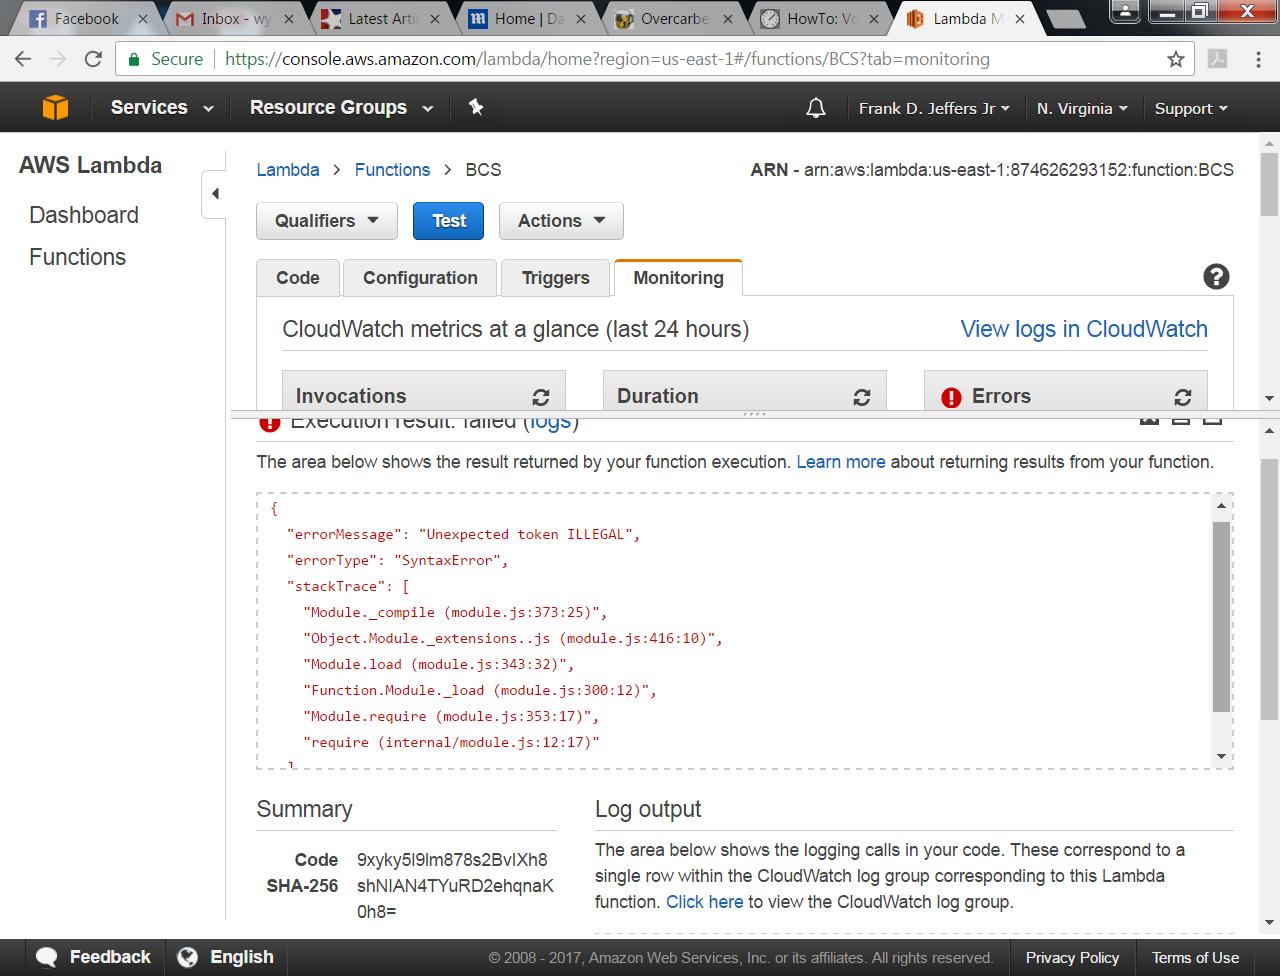Click the execution result JSON scrollbar

coord(1221,617)
